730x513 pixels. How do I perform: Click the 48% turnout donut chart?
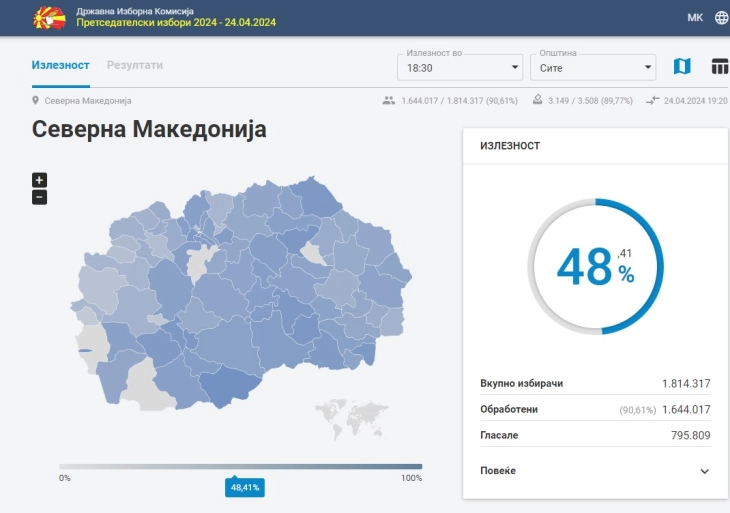point(595,266)
